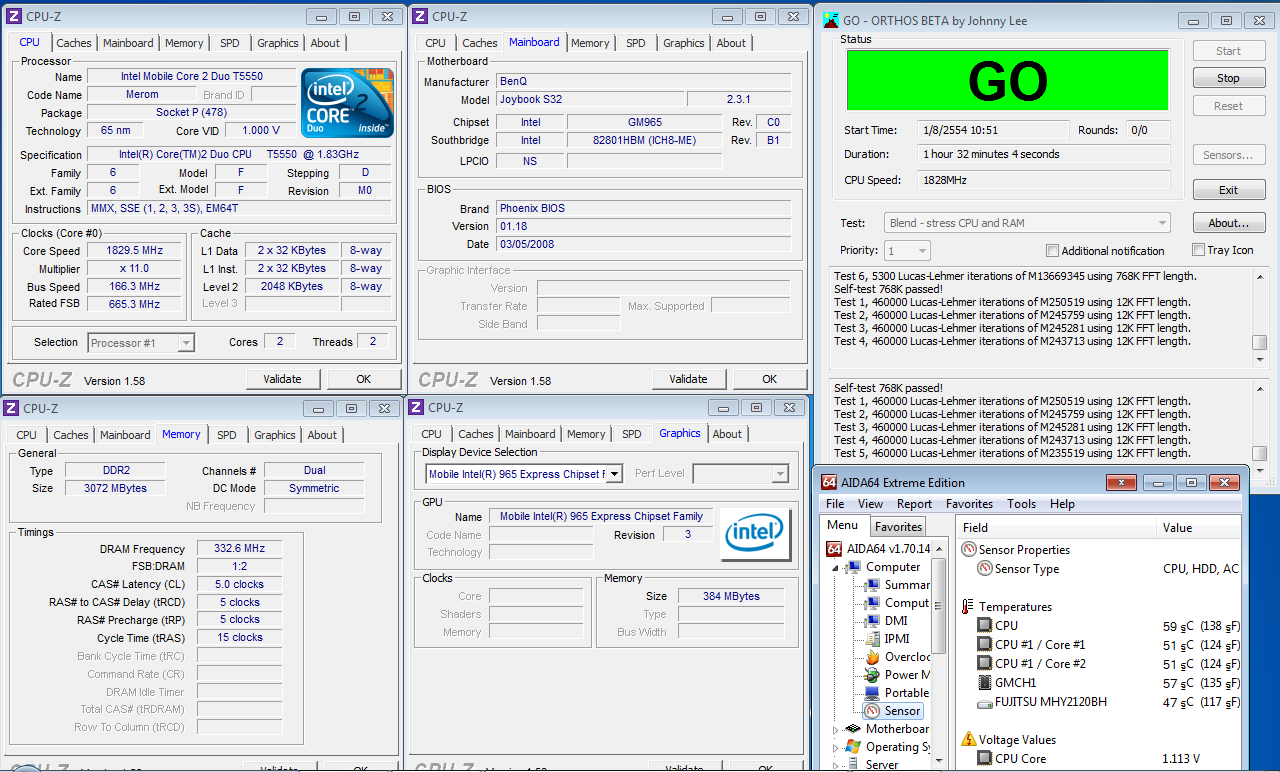
Task: Click the green GO status indicator
Action: [1007, 80]
